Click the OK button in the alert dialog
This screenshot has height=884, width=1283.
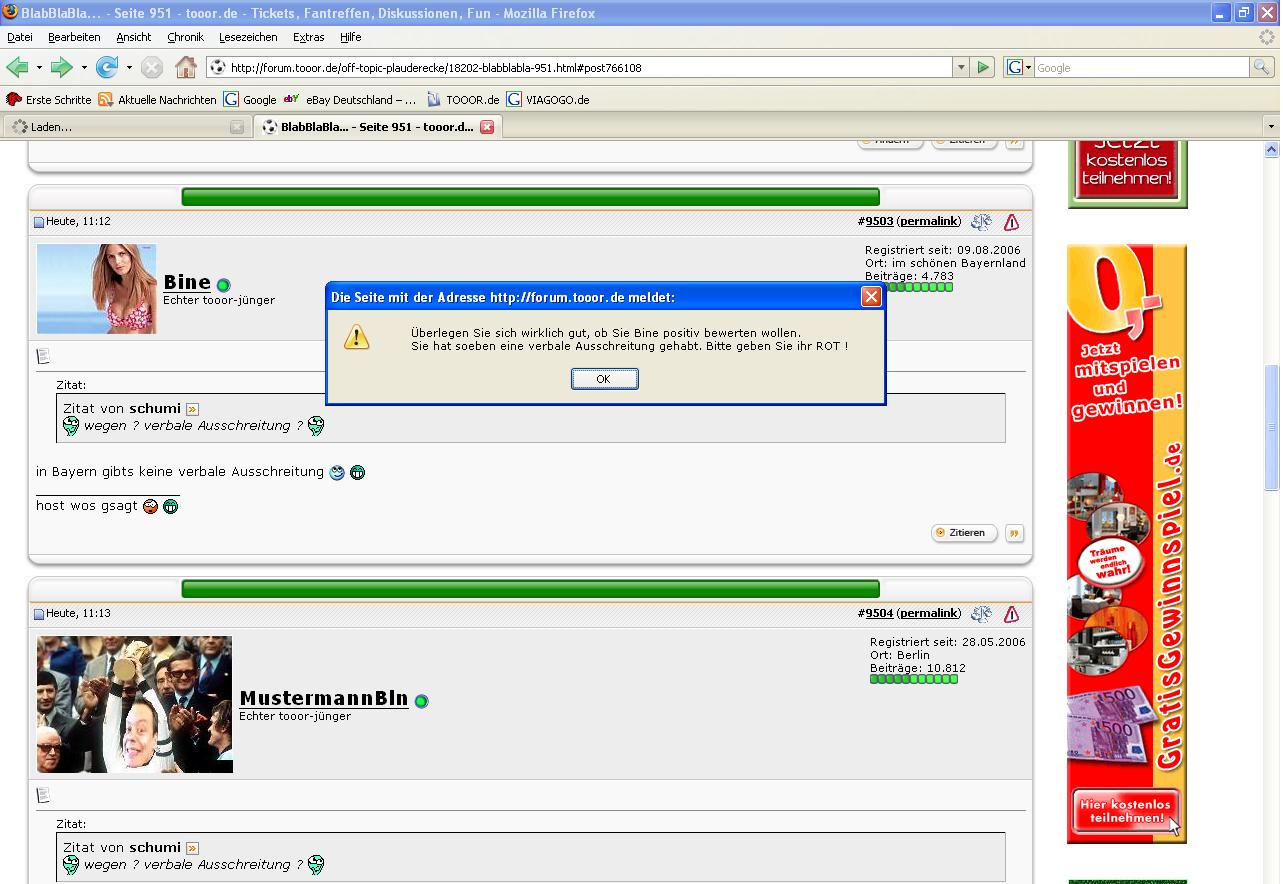click(604, 379)
